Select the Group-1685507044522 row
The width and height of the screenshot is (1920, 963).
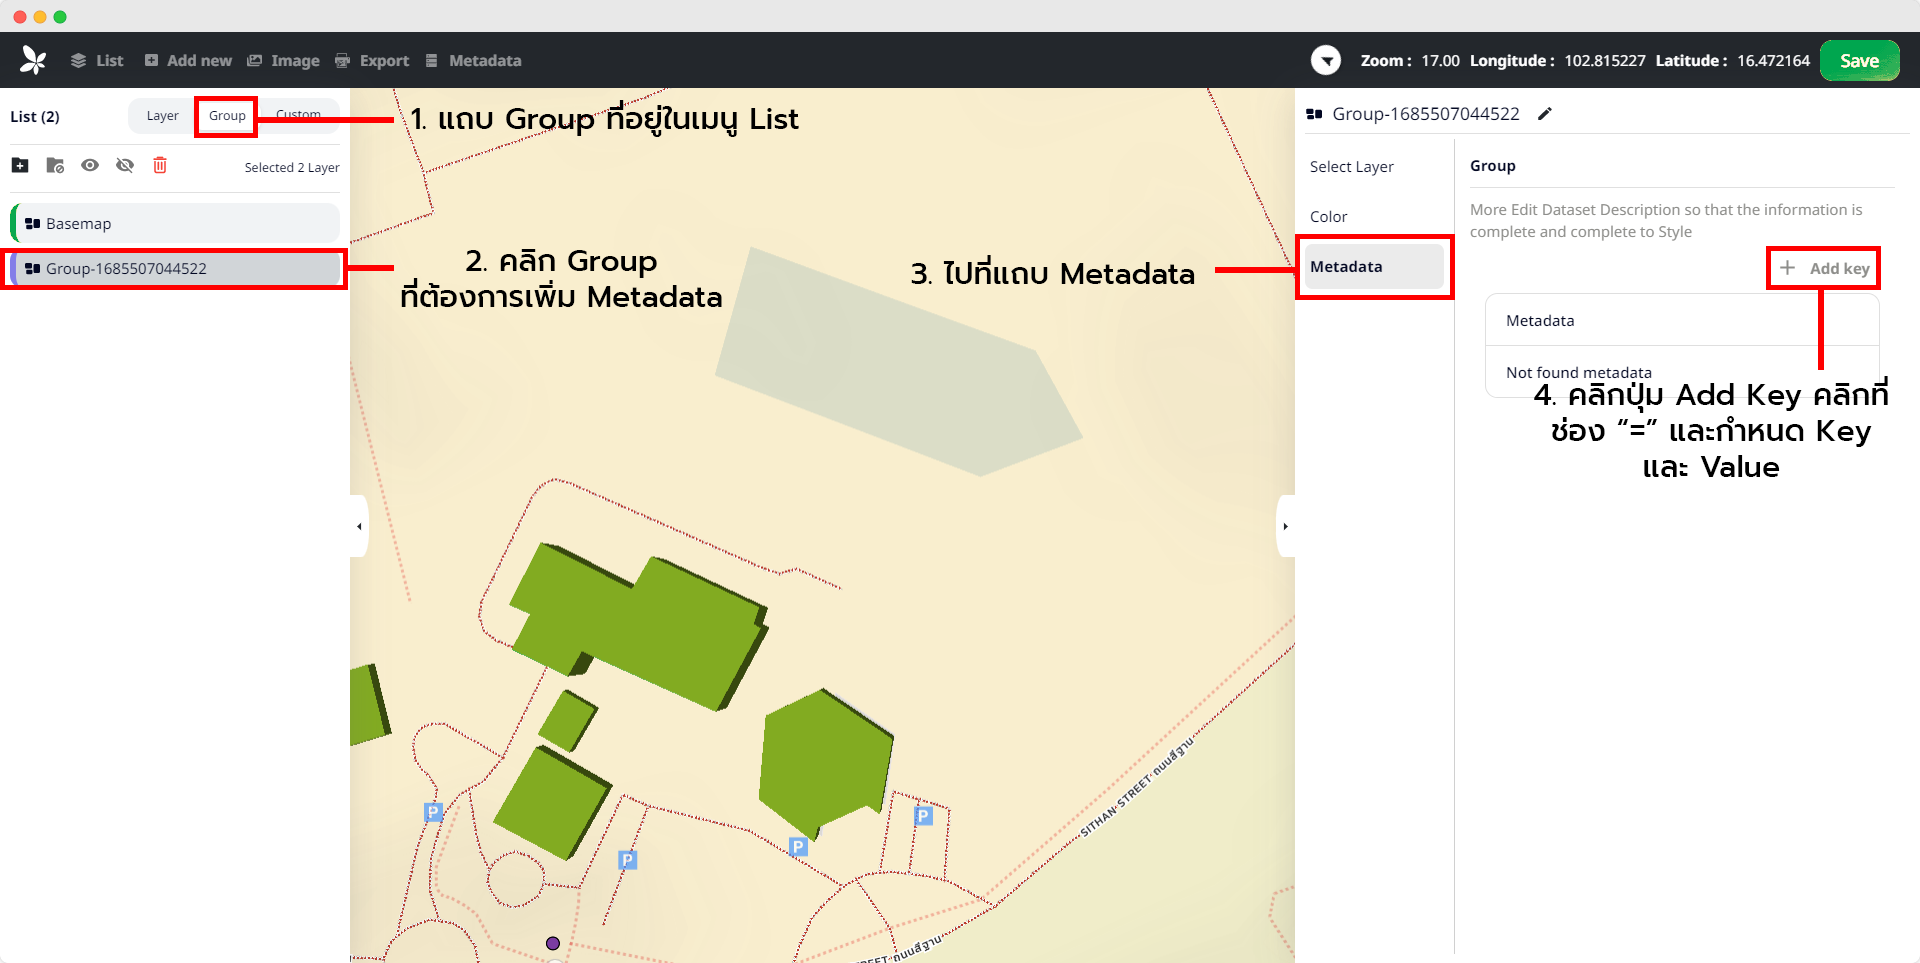coord(175,268)
